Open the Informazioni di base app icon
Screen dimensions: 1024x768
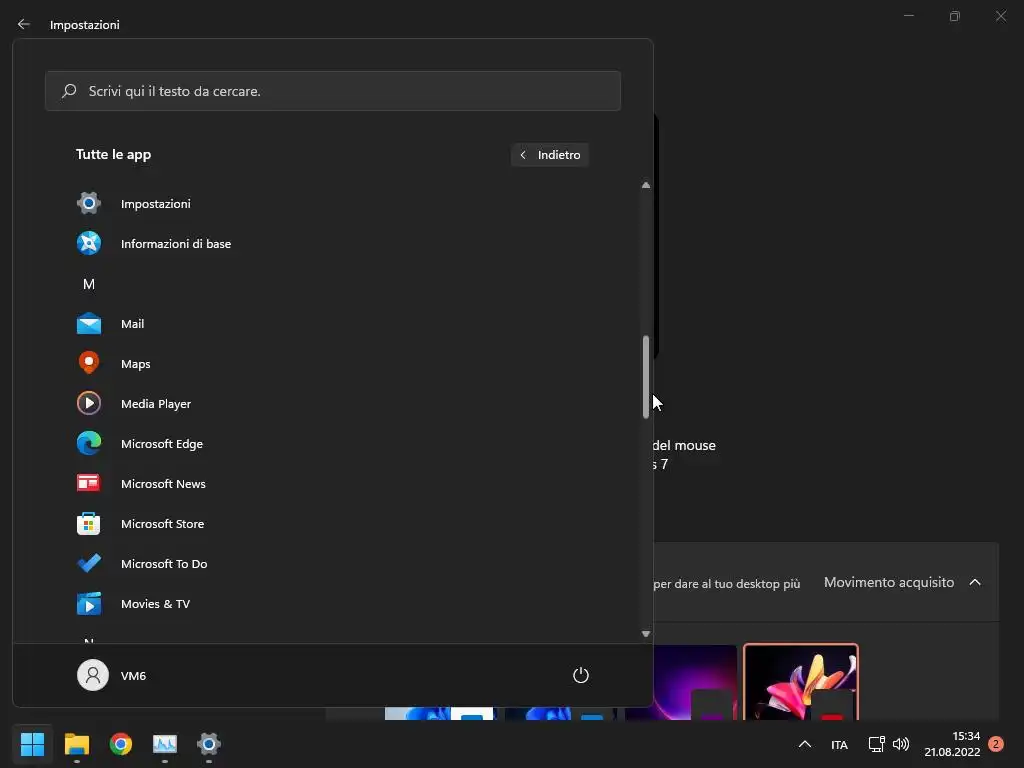(x=89, y=243)
